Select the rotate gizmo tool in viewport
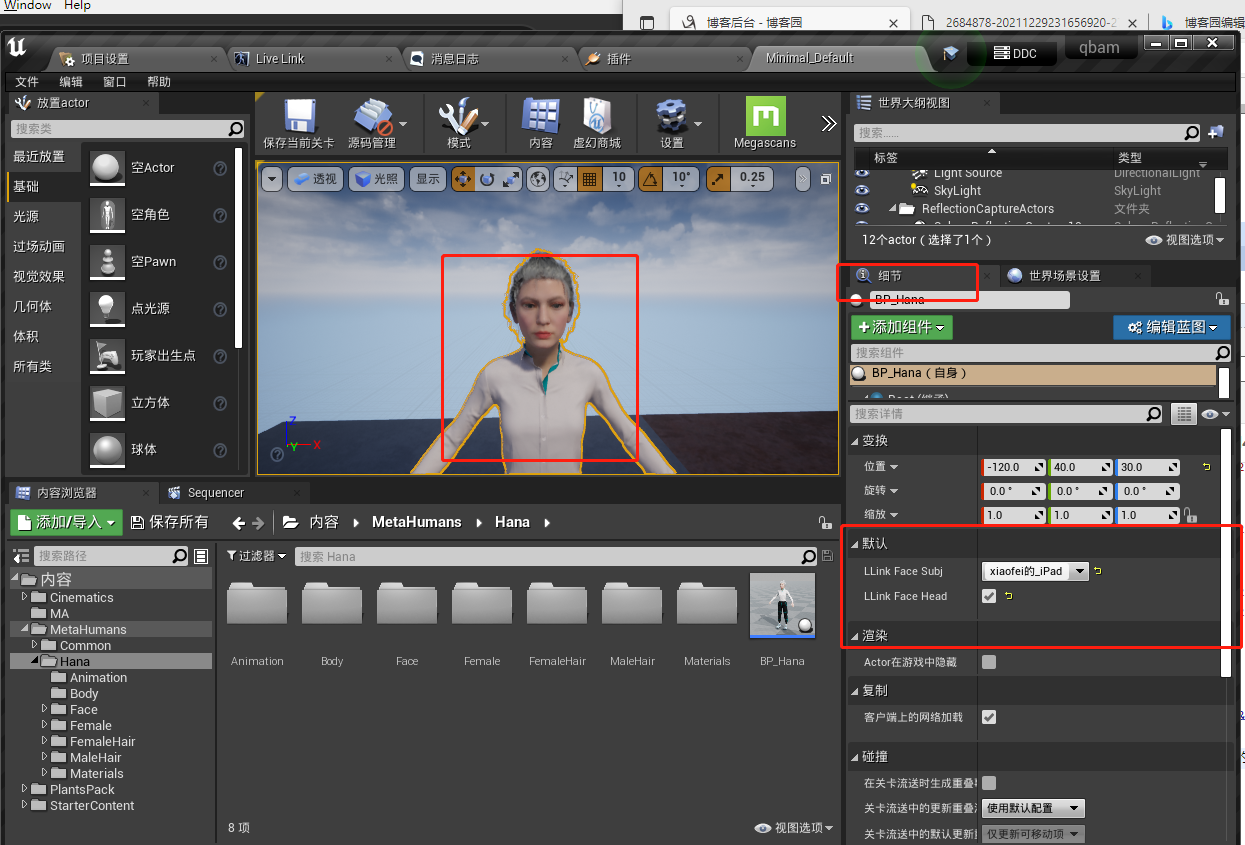Screen dimensions: 1245x845 (487, 179)
